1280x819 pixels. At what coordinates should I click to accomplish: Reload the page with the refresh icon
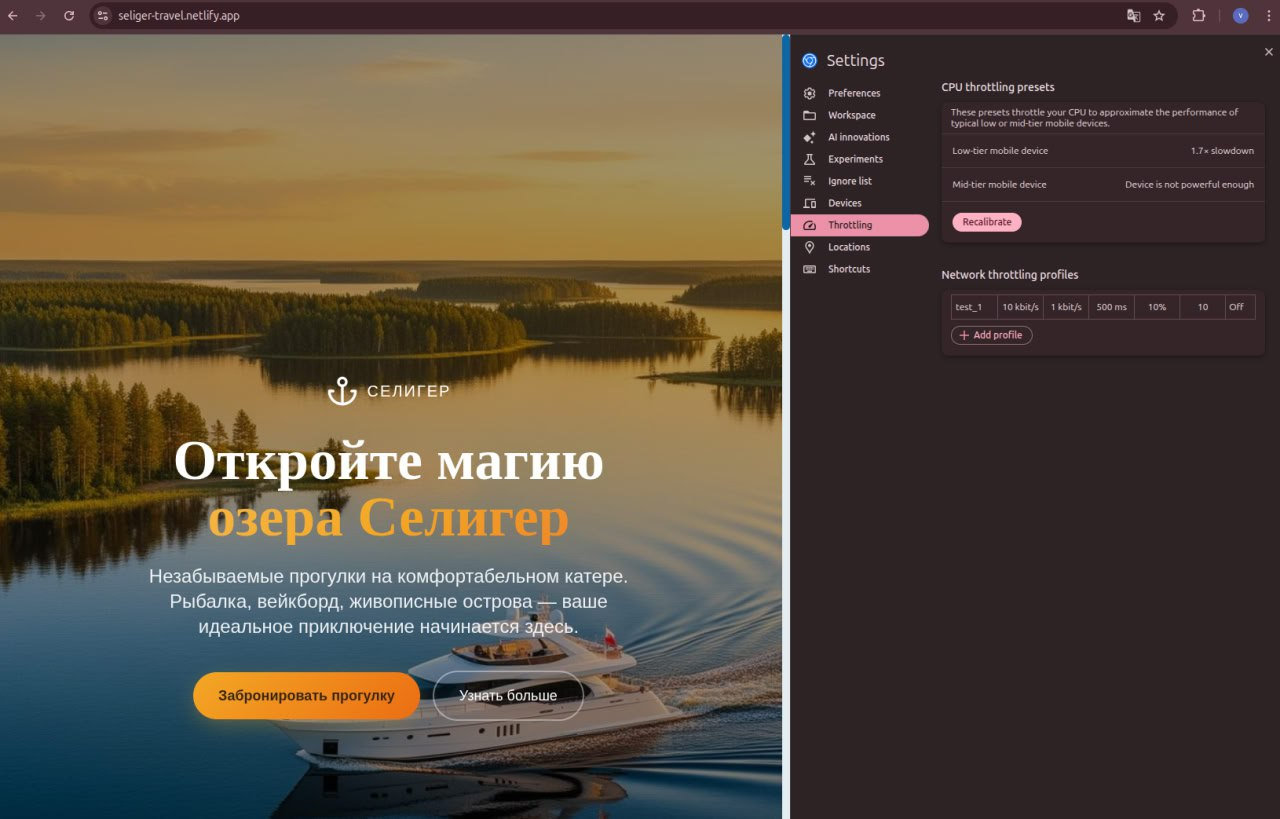(69, 16)
